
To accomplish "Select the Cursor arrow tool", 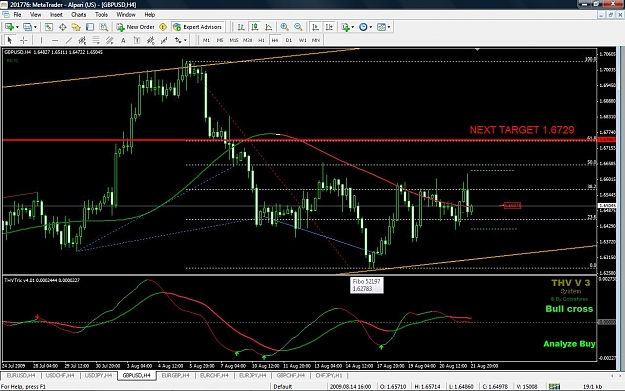I will [10, 40].
